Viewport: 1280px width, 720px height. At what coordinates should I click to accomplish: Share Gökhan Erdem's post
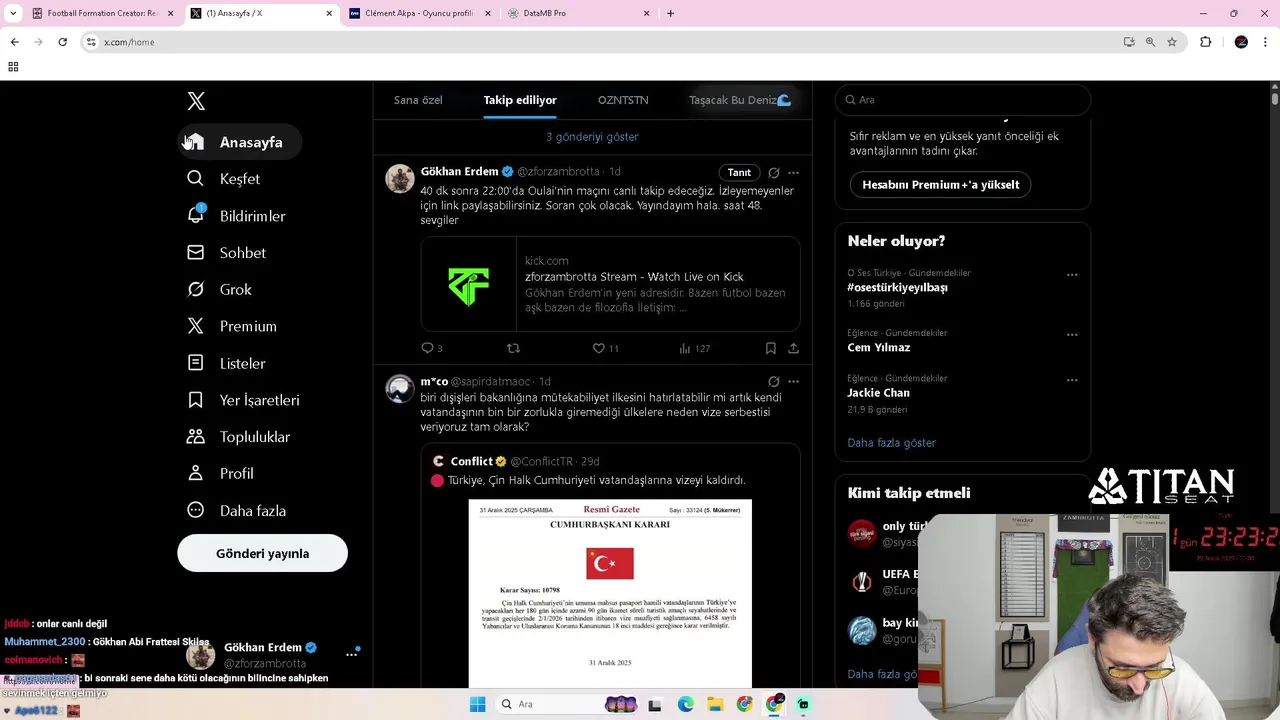793,348
